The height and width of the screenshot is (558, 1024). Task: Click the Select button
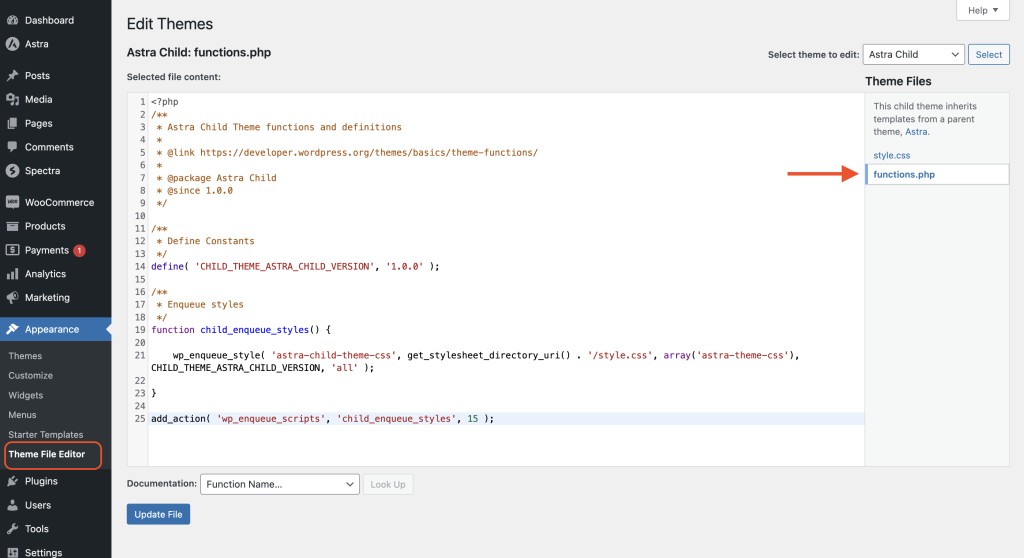(x=989, y=54)
